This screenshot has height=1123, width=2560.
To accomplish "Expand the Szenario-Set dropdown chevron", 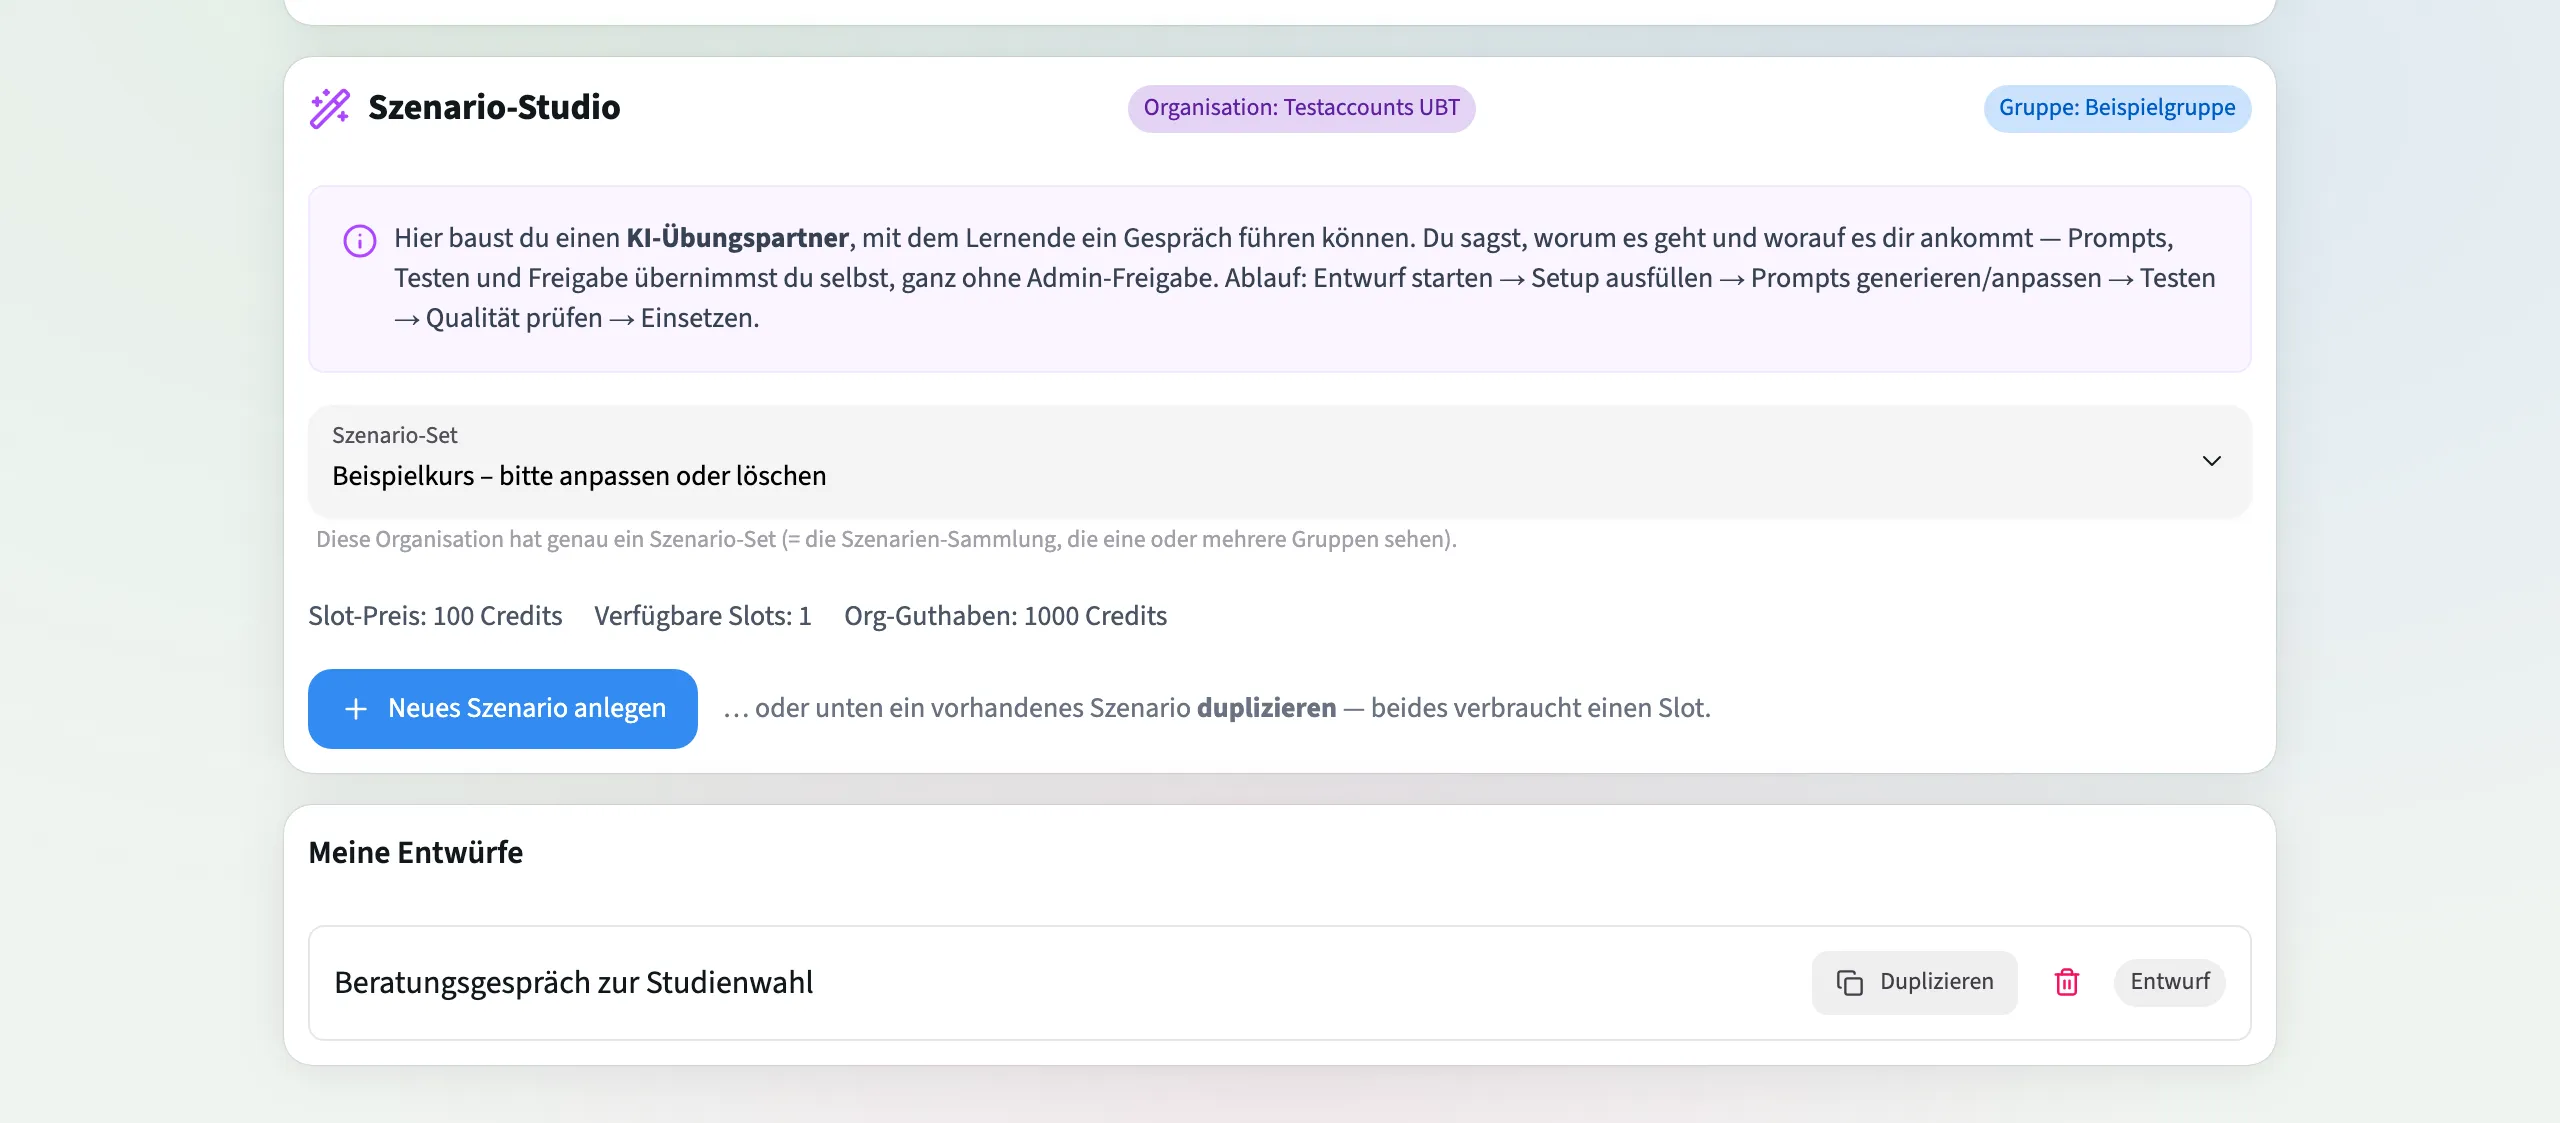I will [x=2212, y=461].
